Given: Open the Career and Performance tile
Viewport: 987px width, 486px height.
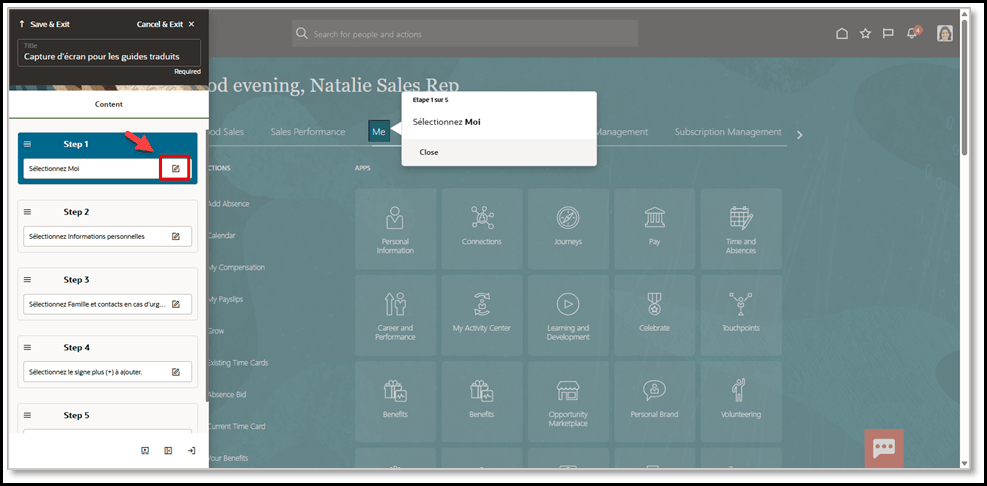Looking at the screenshot, I should [395, 315].
